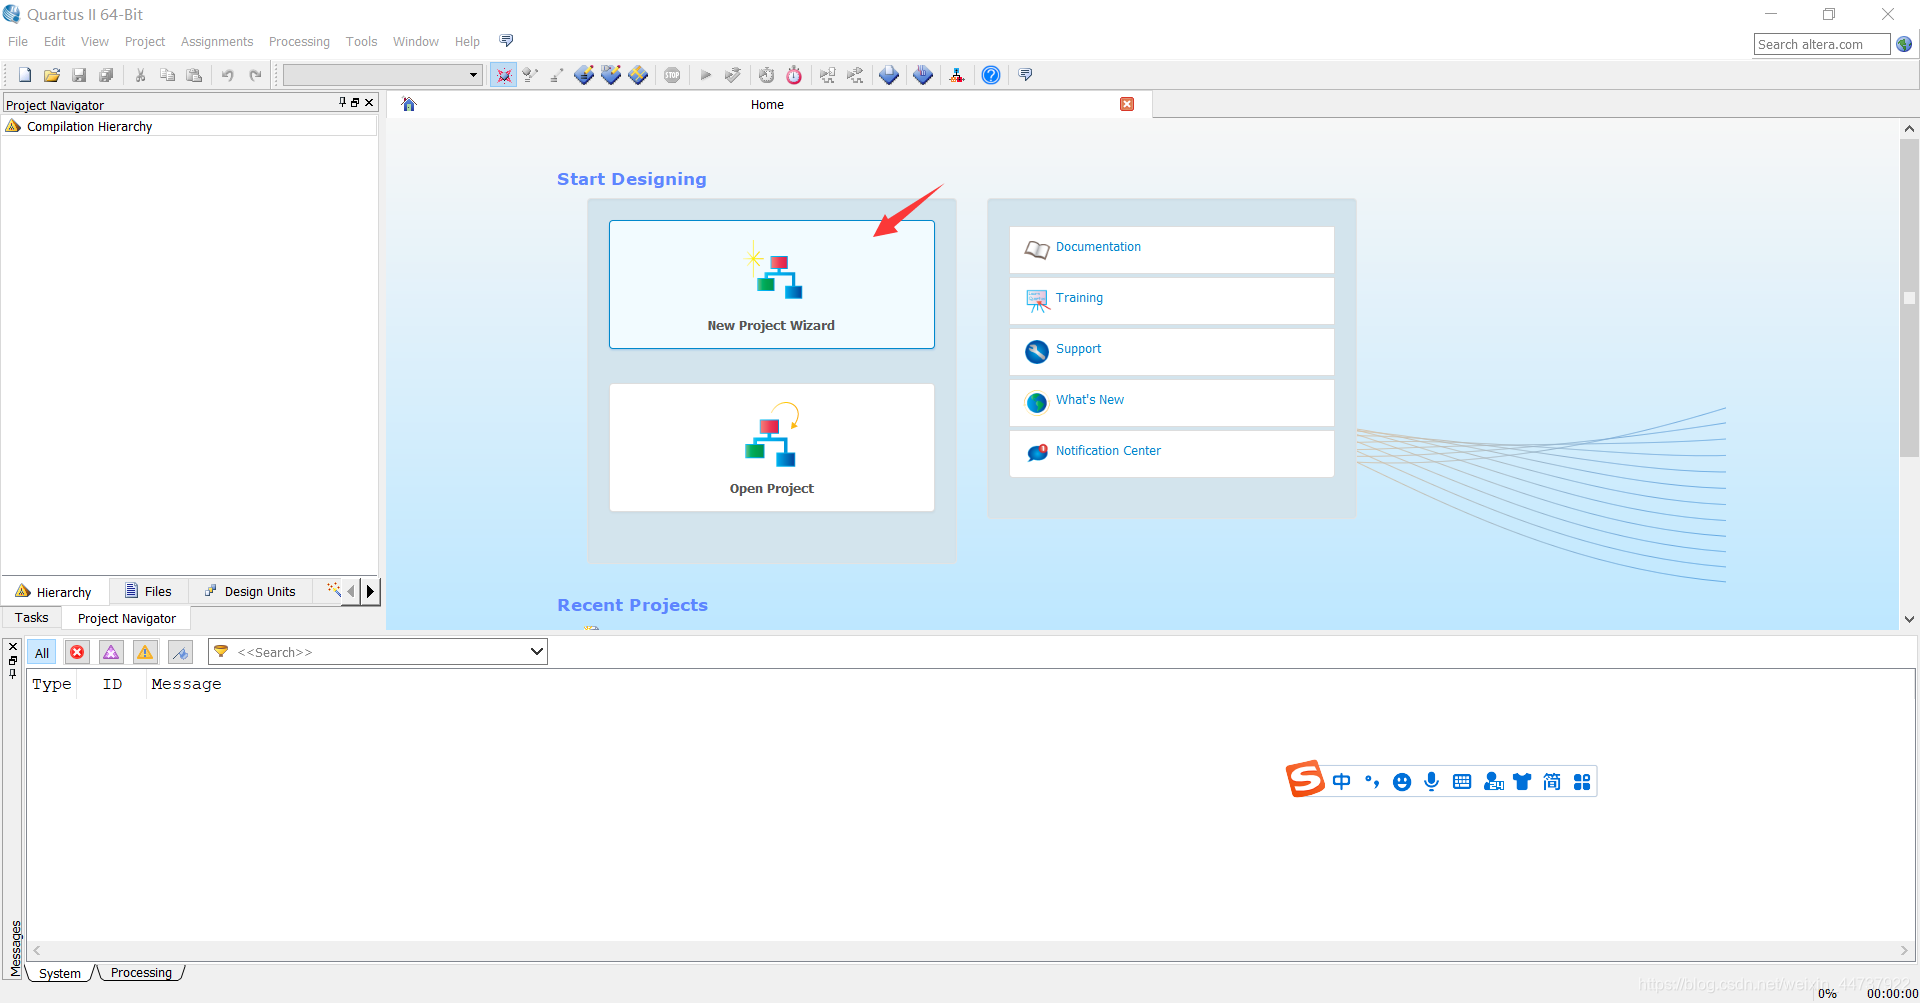Click the grey TimeQuest clock icon
This screenshot has height=1003, width=1920.
(x=767, y=75)
